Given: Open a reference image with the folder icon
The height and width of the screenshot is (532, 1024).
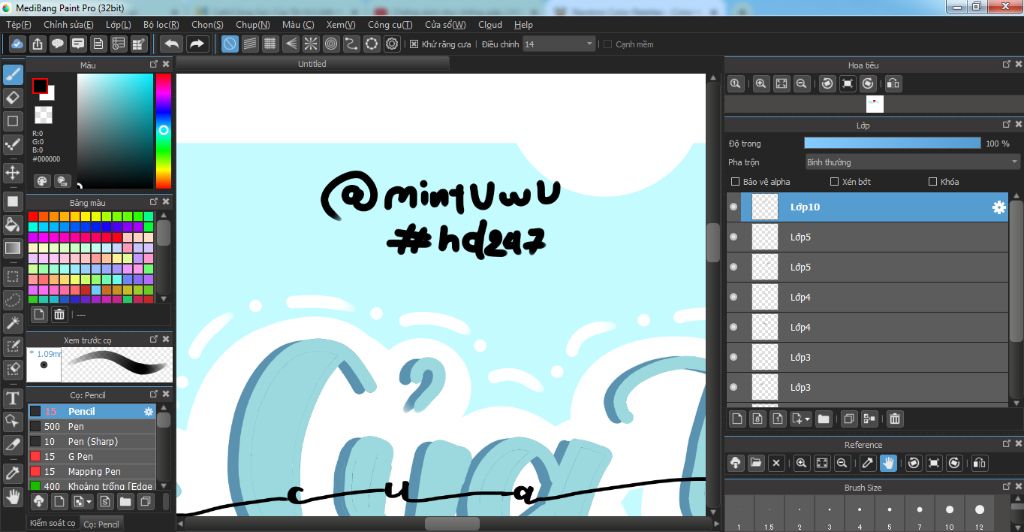Looking at the screenshot, I should pyautogui.click(x=756, y=463).
